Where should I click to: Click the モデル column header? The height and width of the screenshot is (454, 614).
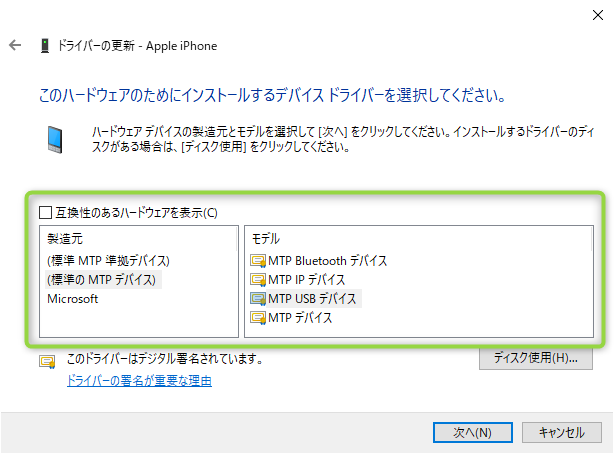[x=266, y=240]
